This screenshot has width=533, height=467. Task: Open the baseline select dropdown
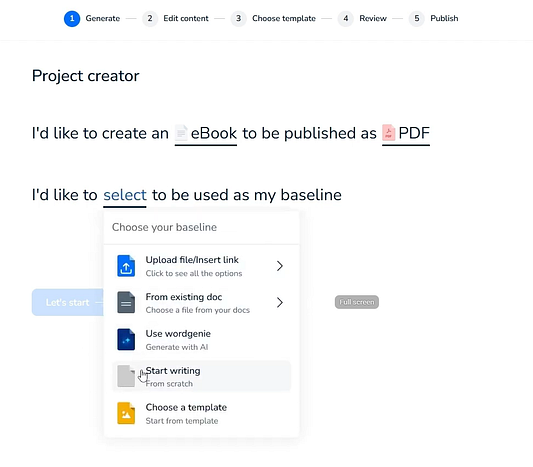coord(125,196)
